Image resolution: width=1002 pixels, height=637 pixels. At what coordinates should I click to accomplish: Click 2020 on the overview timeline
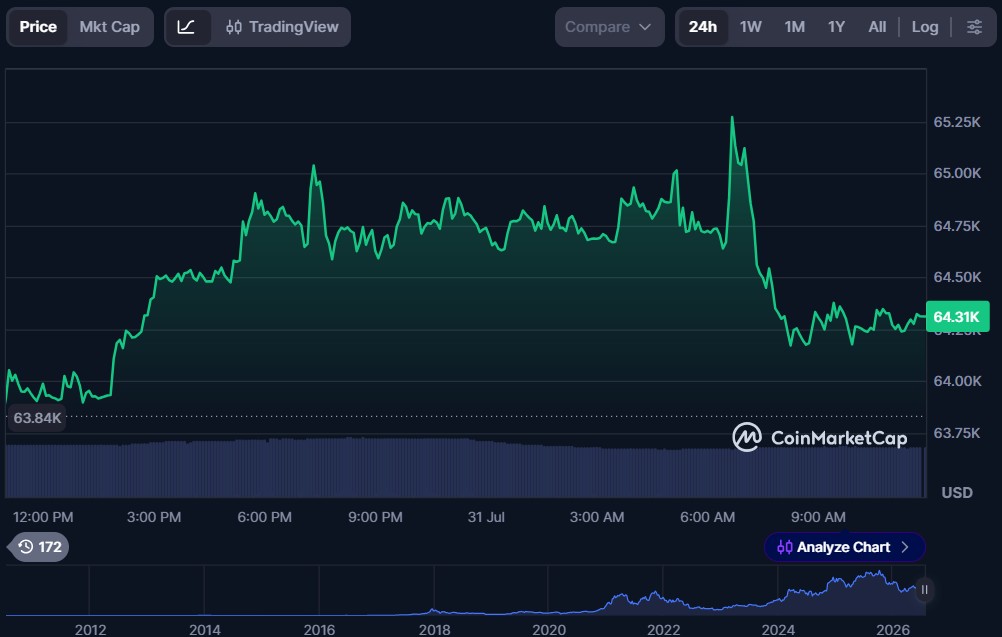(548, 630)
